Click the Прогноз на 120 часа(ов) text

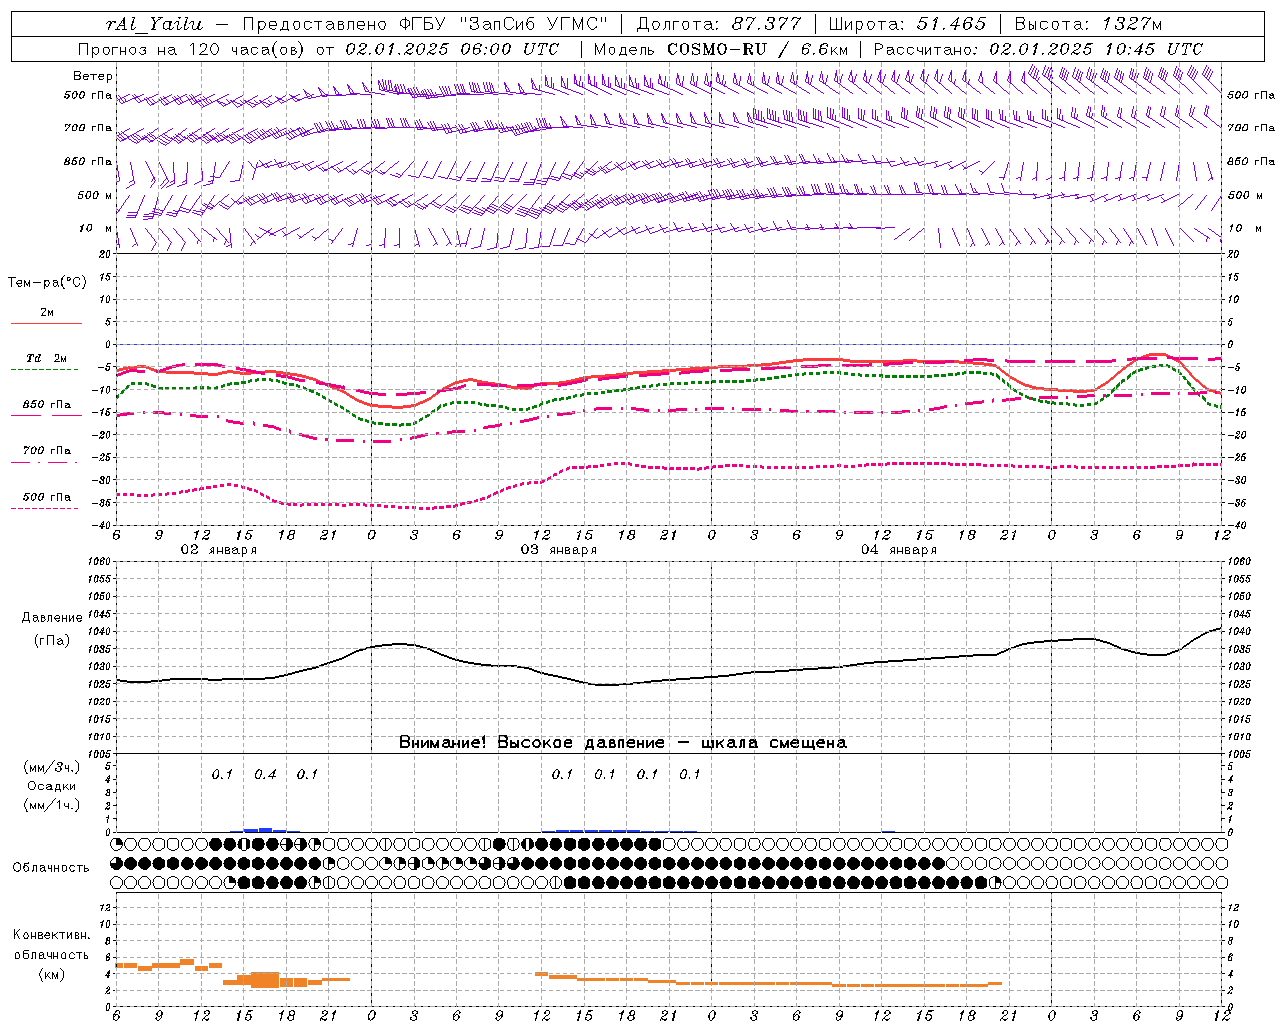[192, 49]
